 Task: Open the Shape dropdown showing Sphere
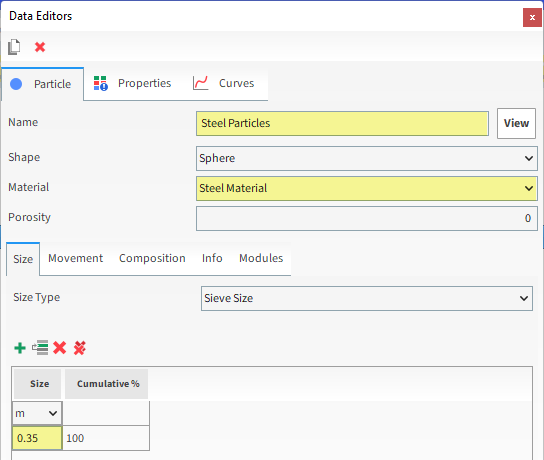[367, 158]
